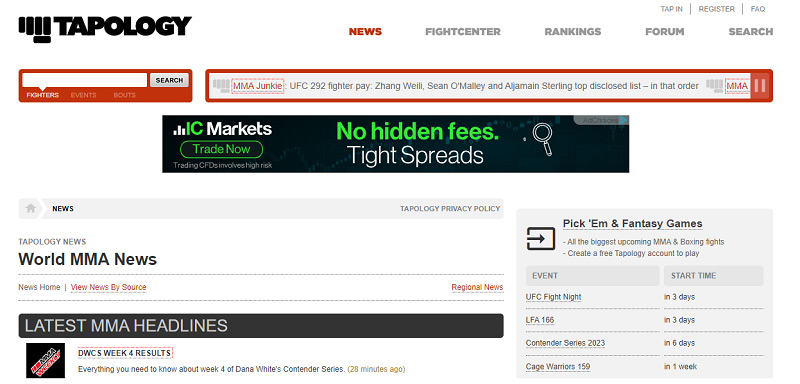Click the 'in 6 days' start time
Screen dimensions: 800x384
(x=680, y=343)
